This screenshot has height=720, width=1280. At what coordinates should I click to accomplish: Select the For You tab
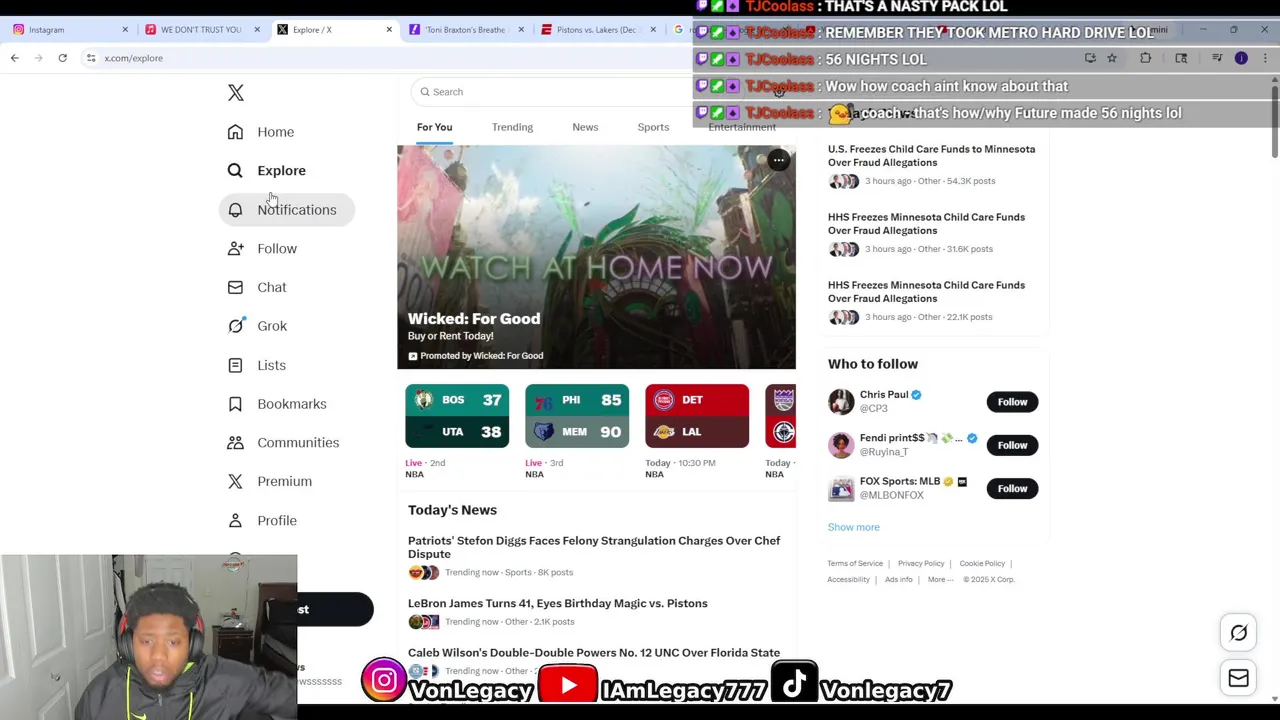pyautogui.click(x=434, y=127)
